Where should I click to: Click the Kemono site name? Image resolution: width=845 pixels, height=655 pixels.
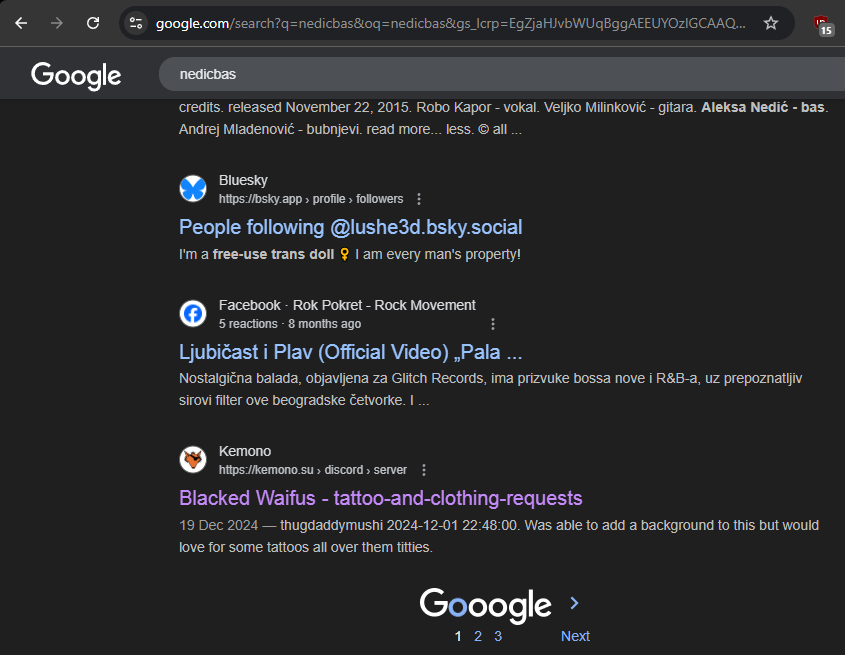245,451
